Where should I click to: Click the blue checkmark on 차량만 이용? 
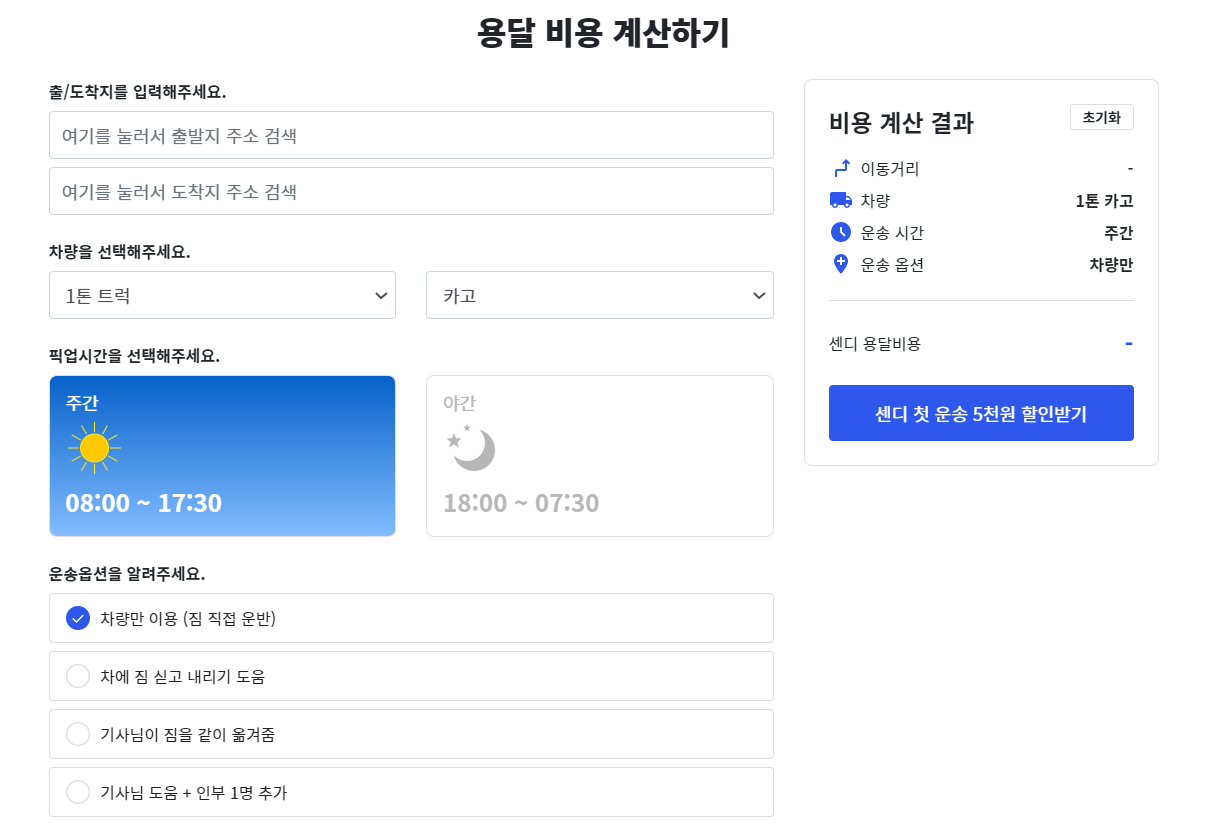coord(78,617)
